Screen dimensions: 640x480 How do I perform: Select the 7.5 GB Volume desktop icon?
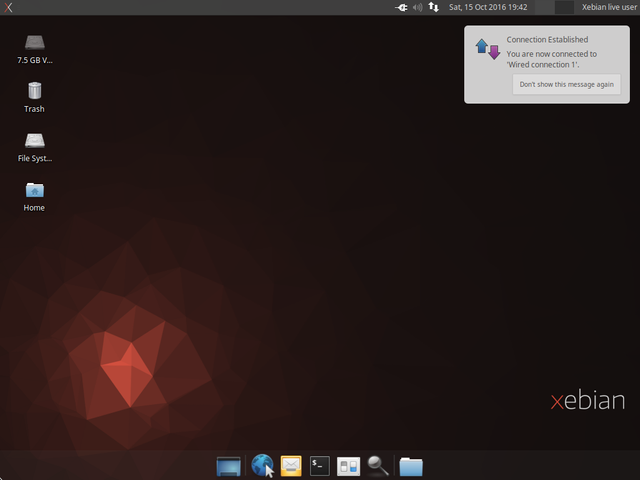tap(35, 49)
